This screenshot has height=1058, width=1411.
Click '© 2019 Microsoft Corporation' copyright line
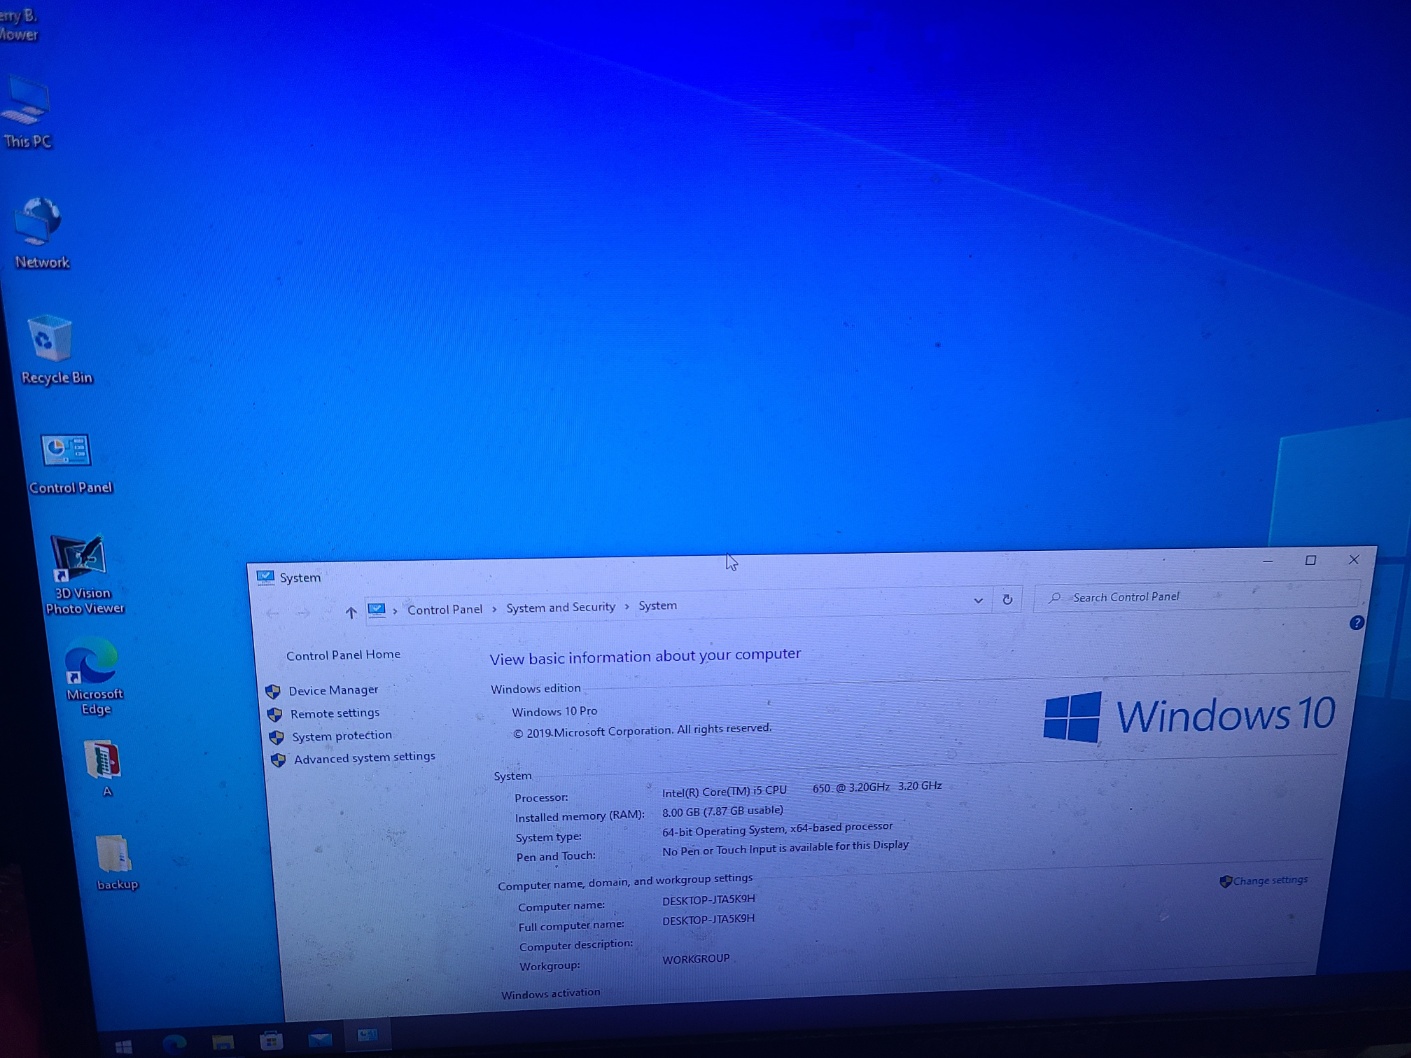click(x=642, y=731)
